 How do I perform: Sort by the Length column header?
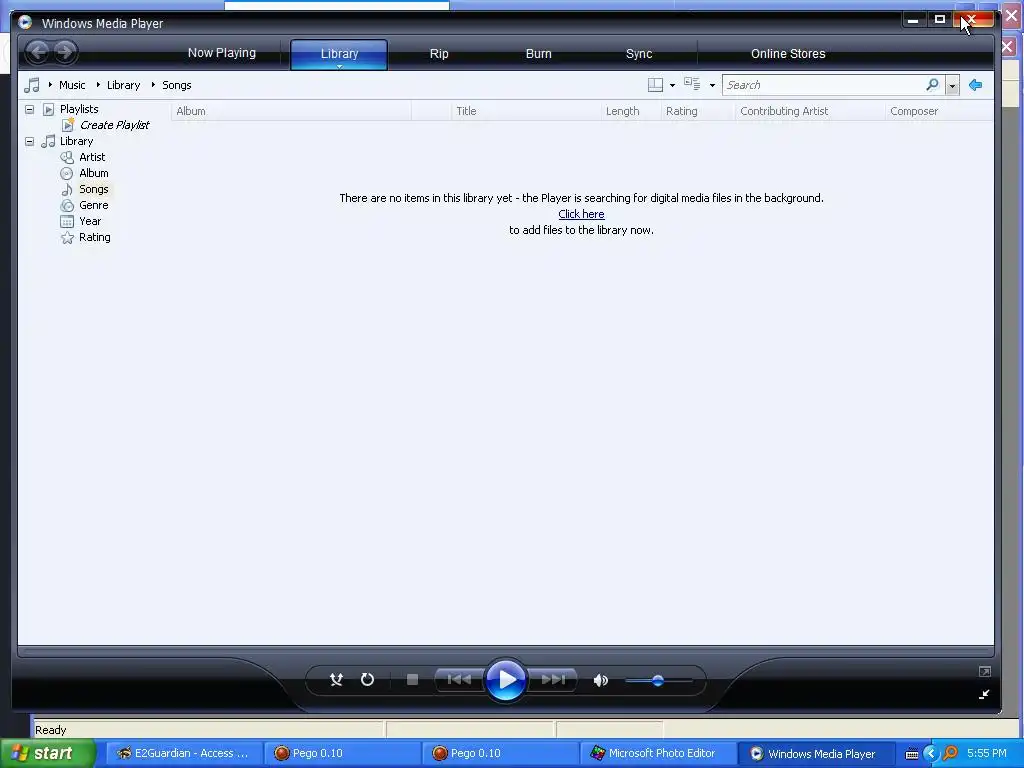[x=631, y=111]
